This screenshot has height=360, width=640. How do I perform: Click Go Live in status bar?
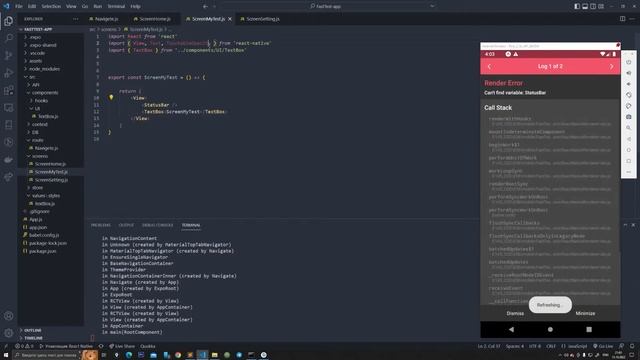click(603, 346)
